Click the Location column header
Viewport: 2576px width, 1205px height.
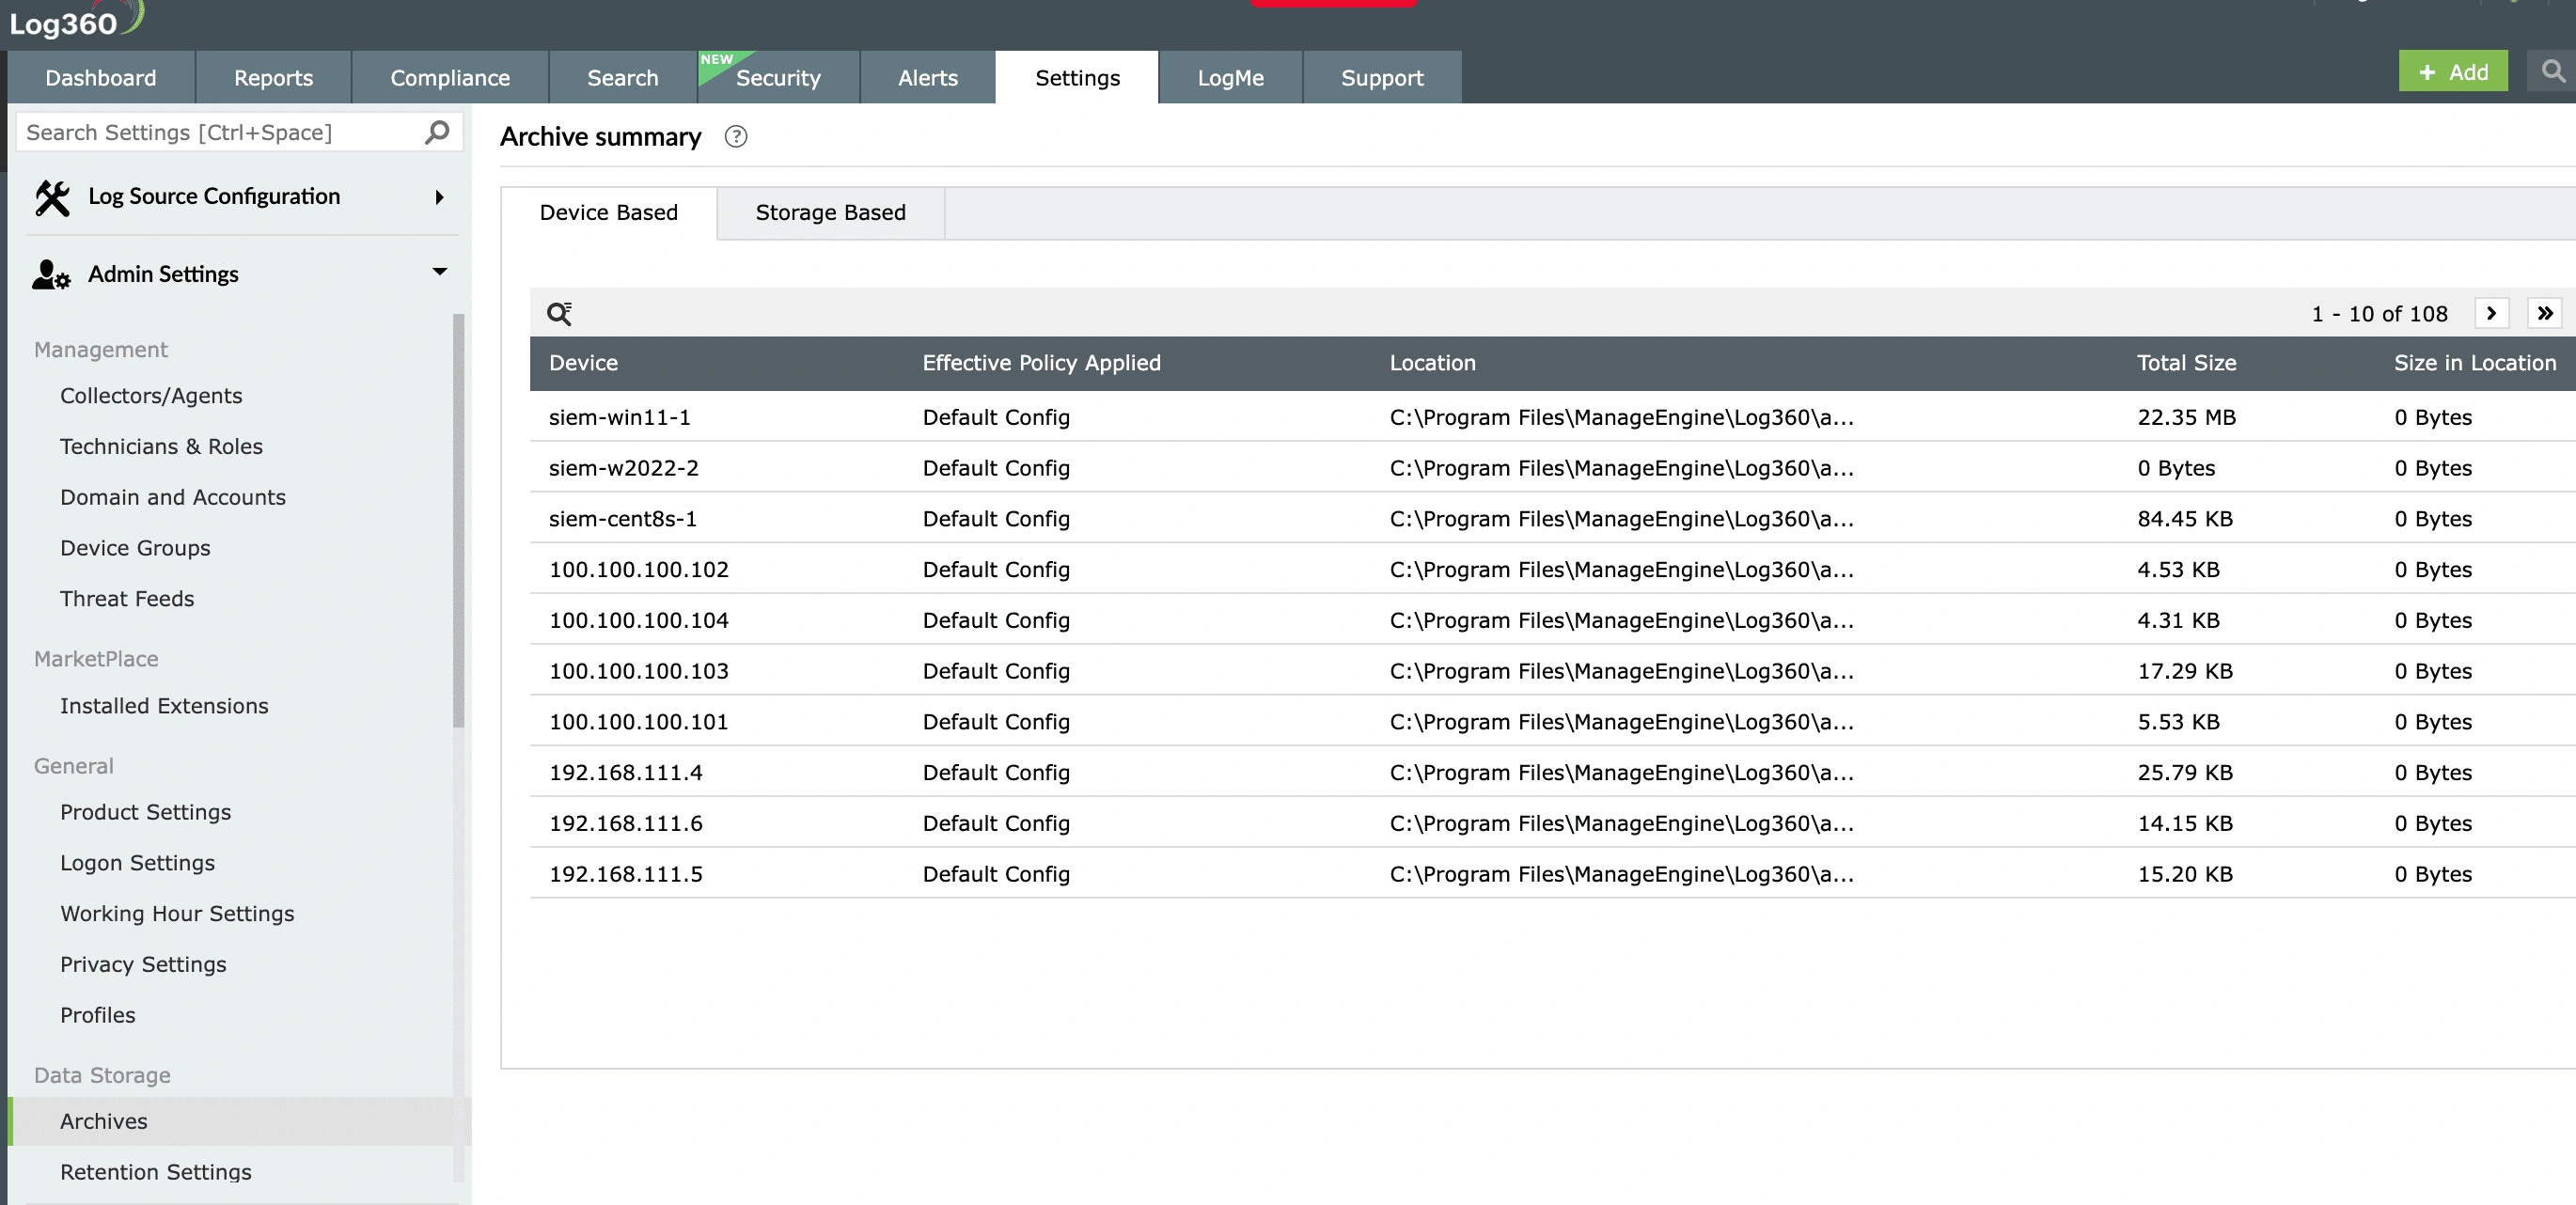1432,363
